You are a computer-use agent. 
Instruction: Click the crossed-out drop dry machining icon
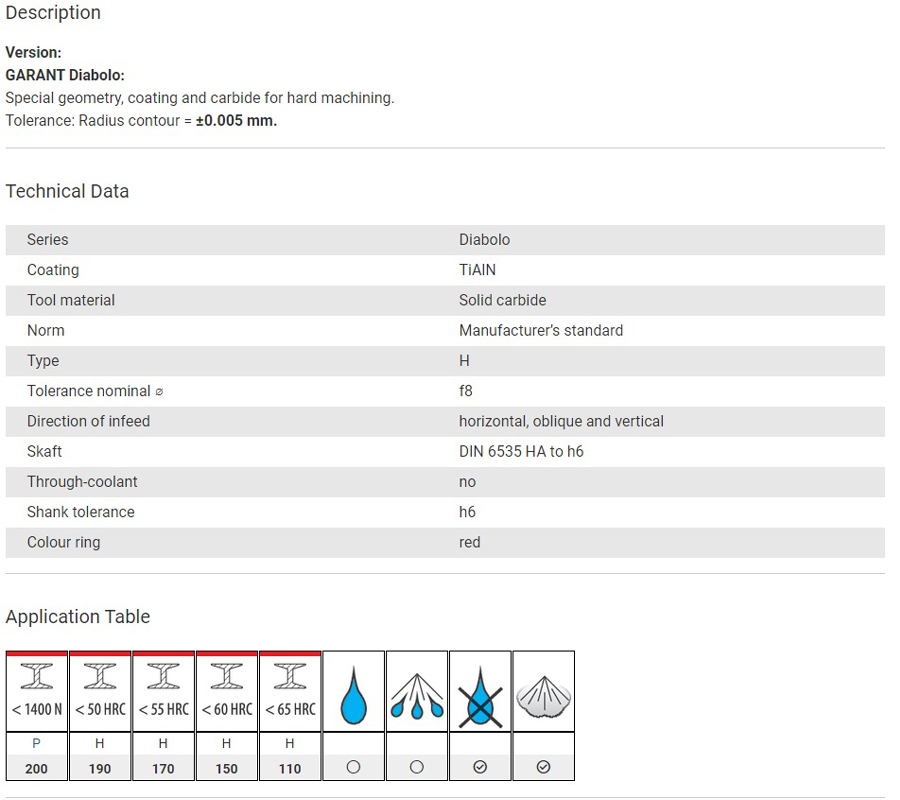click(480, 697)
